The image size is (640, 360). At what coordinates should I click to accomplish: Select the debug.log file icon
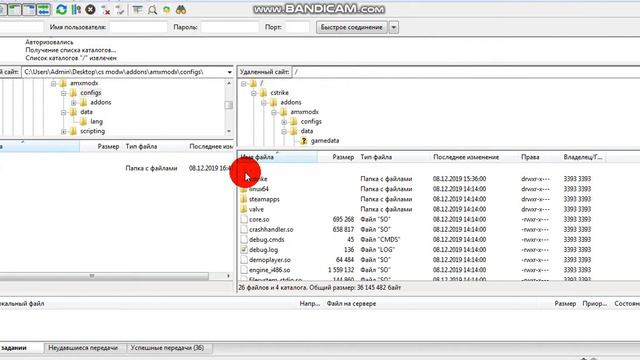point(244,250)
